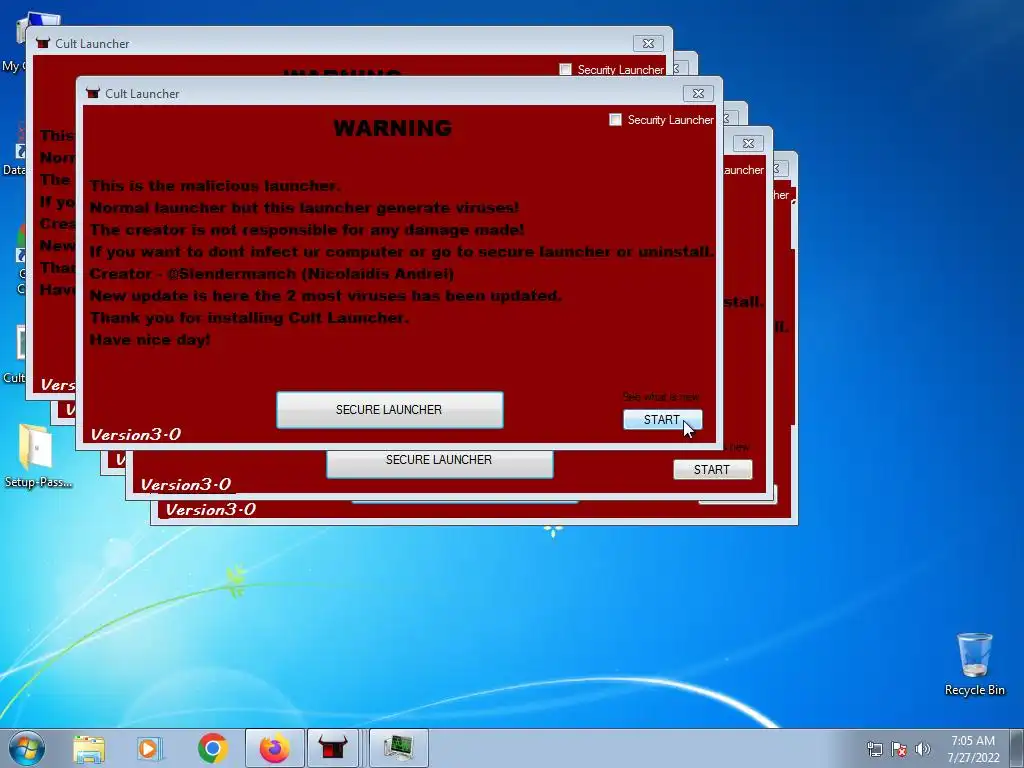Screen dimensions: 1024x768
Task: Select the Setup-Pass... folder on desktop
Action: tap(37, 456)
